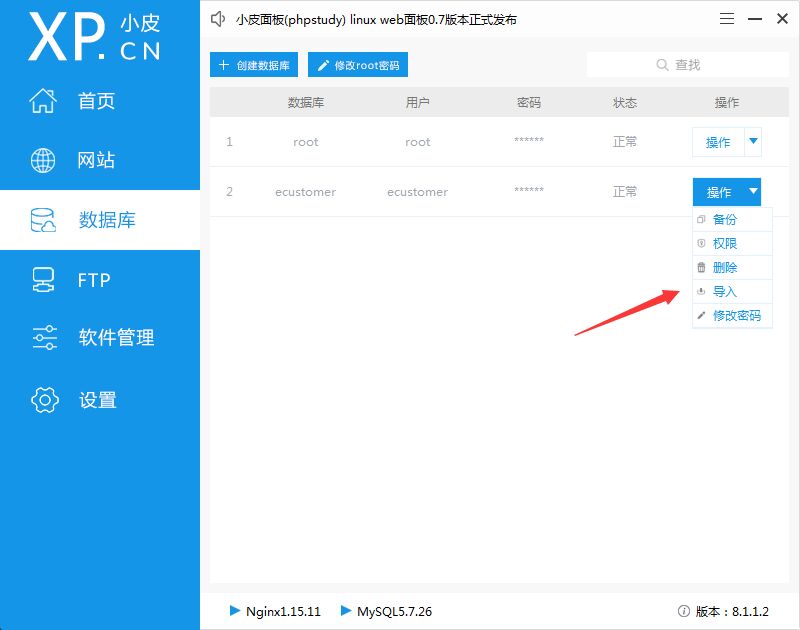The image size is (800, 630).
Task: Click 状态 column header
Action: point(624,103)
